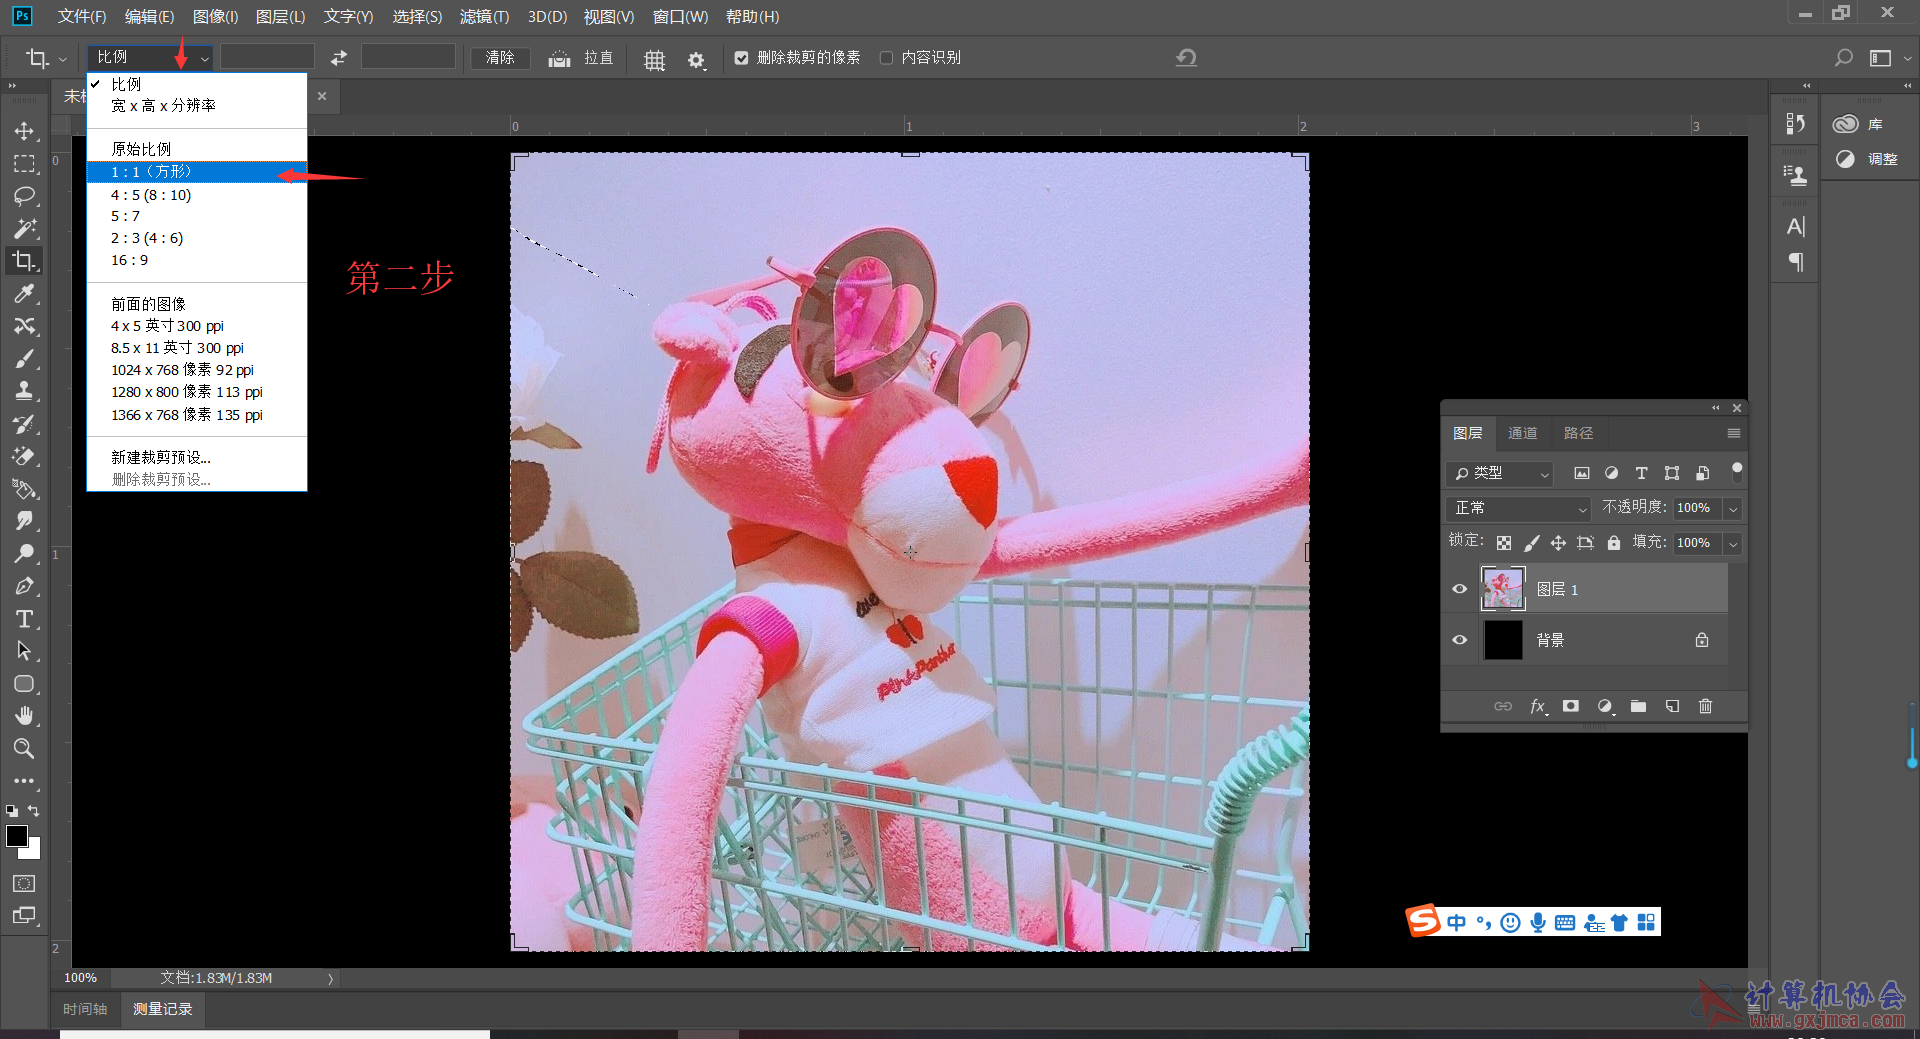Enable content-aware checkbox
The width and height of the screenshot is (1920, 1039).
[x=886, y=58]
